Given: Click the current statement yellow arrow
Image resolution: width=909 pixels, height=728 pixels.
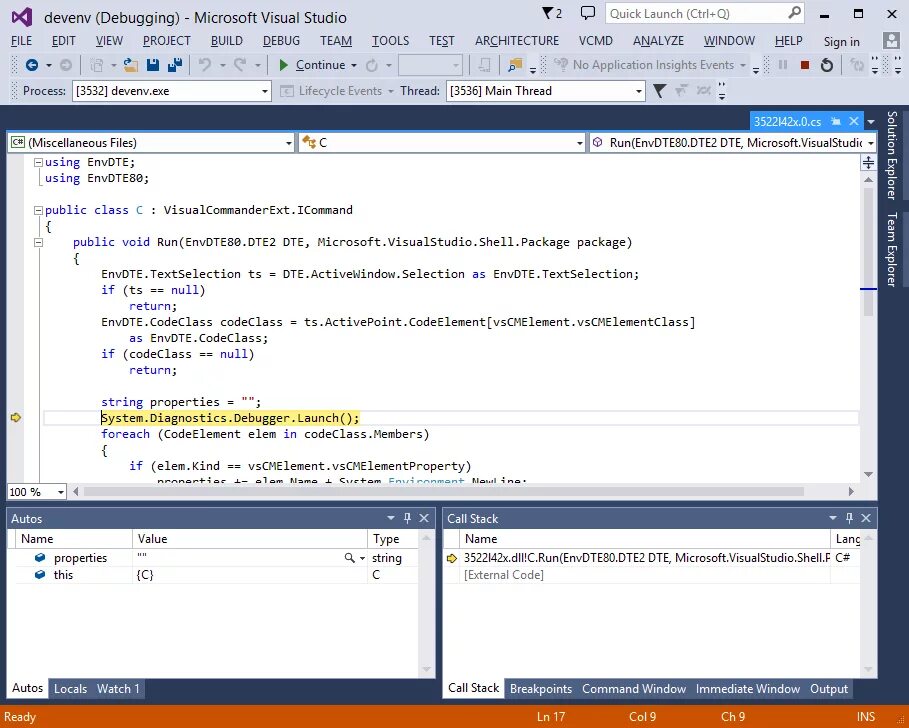Looking at the screenshot, I should [x=16, y=417].
